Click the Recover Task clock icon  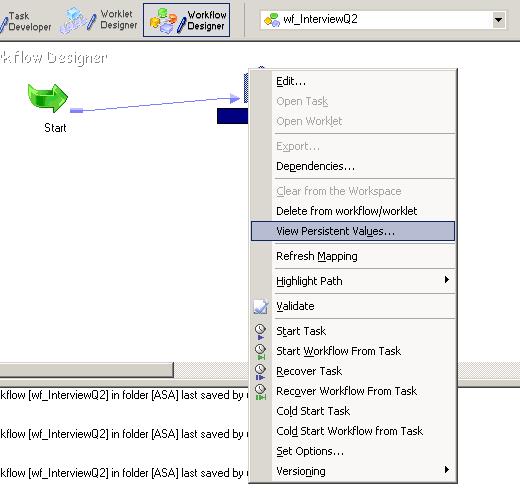pos(260,372)
